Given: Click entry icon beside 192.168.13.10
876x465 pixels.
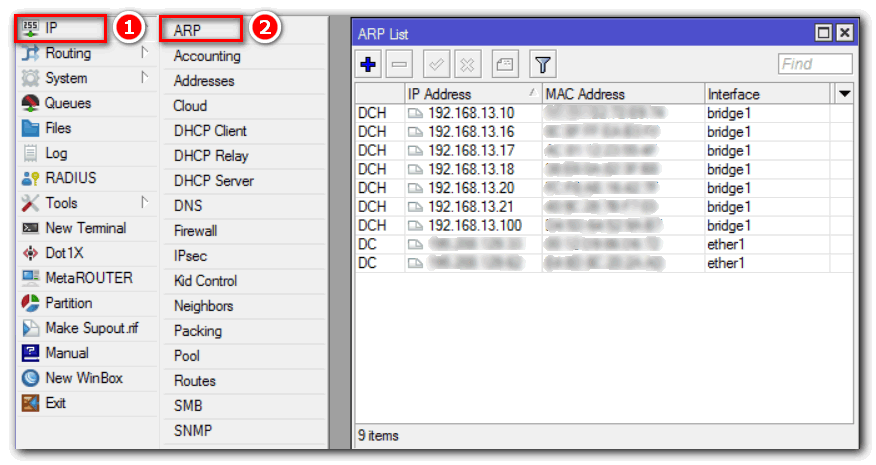Looking at the screenshot, I should click(x=415, y=113).
